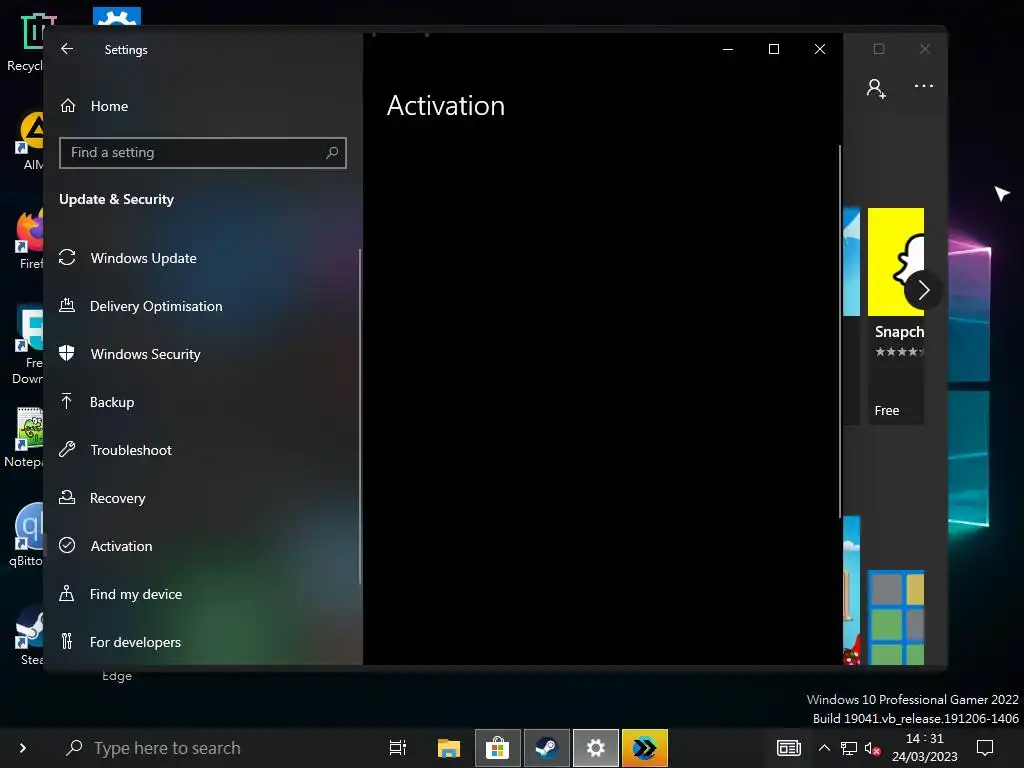Click the Troubleshoot wrench icon

(x=67, y=449)
